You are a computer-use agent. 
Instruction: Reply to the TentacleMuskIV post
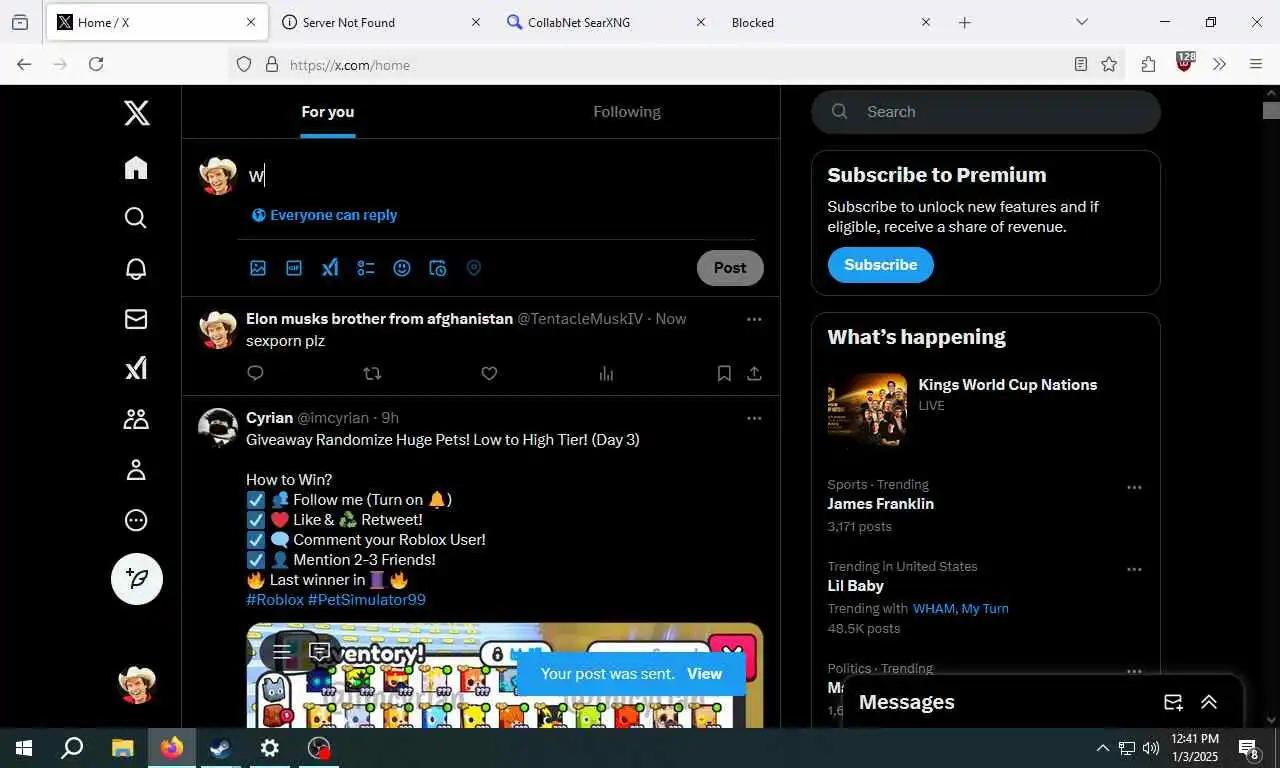coord(255,373)
